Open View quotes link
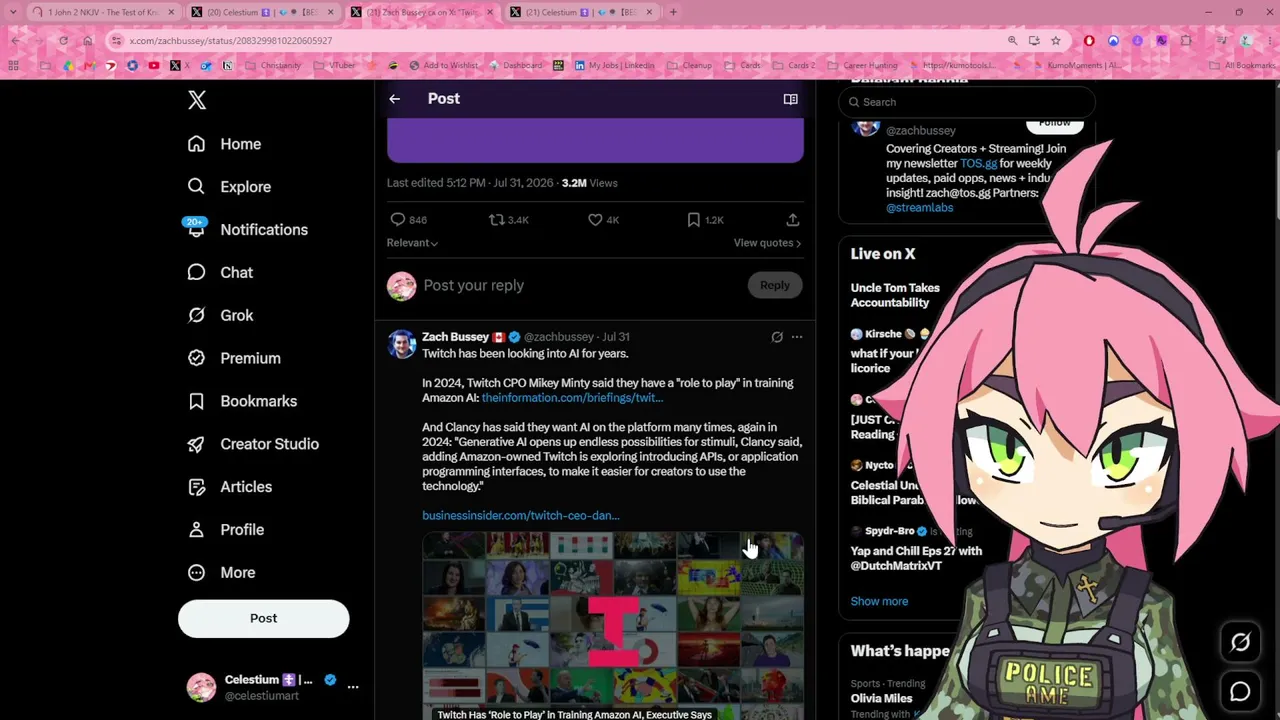Image resolution: width=1280 pixels, height=720 pixels. 767,243
